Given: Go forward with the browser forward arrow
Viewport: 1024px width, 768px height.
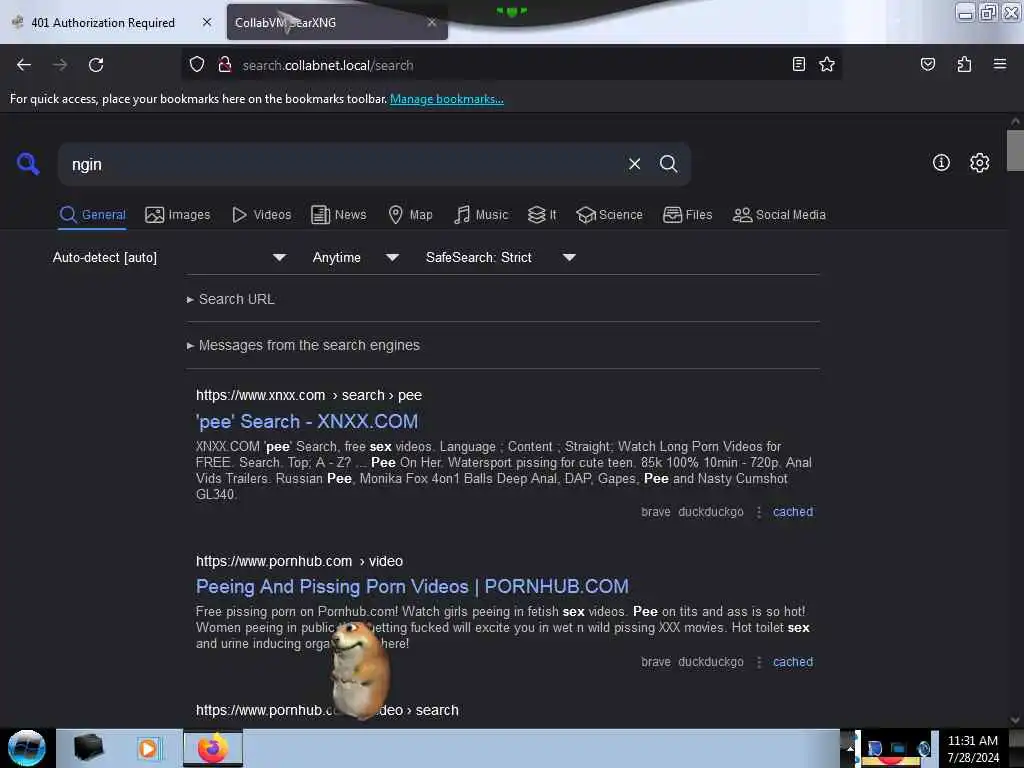Looking at the screenshot, I should coord(60,65).
